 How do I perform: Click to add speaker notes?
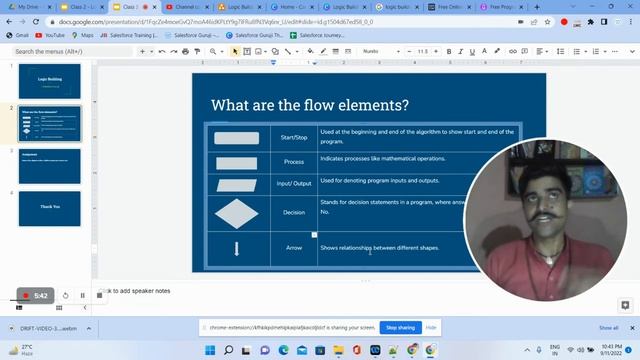pyautogui.click(x=135, y=291)
